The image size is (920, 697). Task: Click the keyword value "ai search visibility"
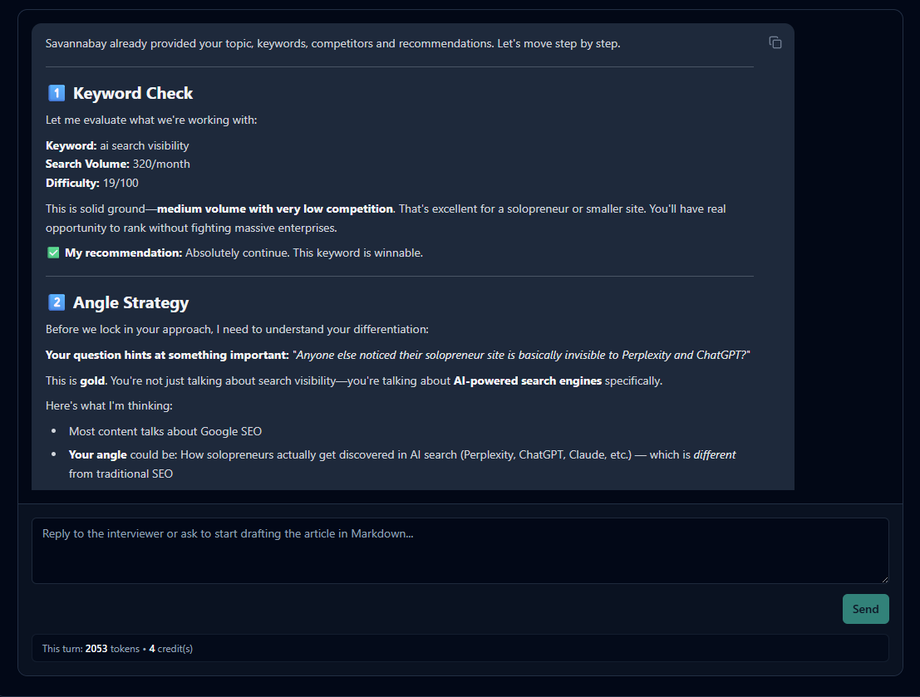[x=144, y=146]
